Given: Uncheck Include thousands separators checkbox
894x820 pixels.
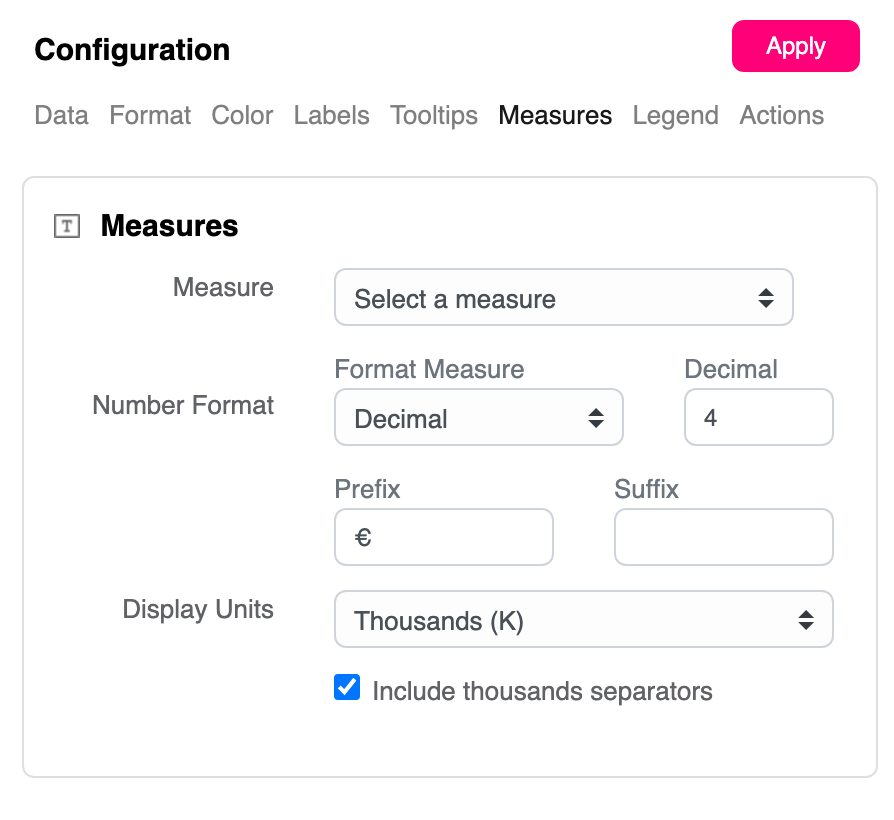Looking at the screenshot, I should 347,688.
